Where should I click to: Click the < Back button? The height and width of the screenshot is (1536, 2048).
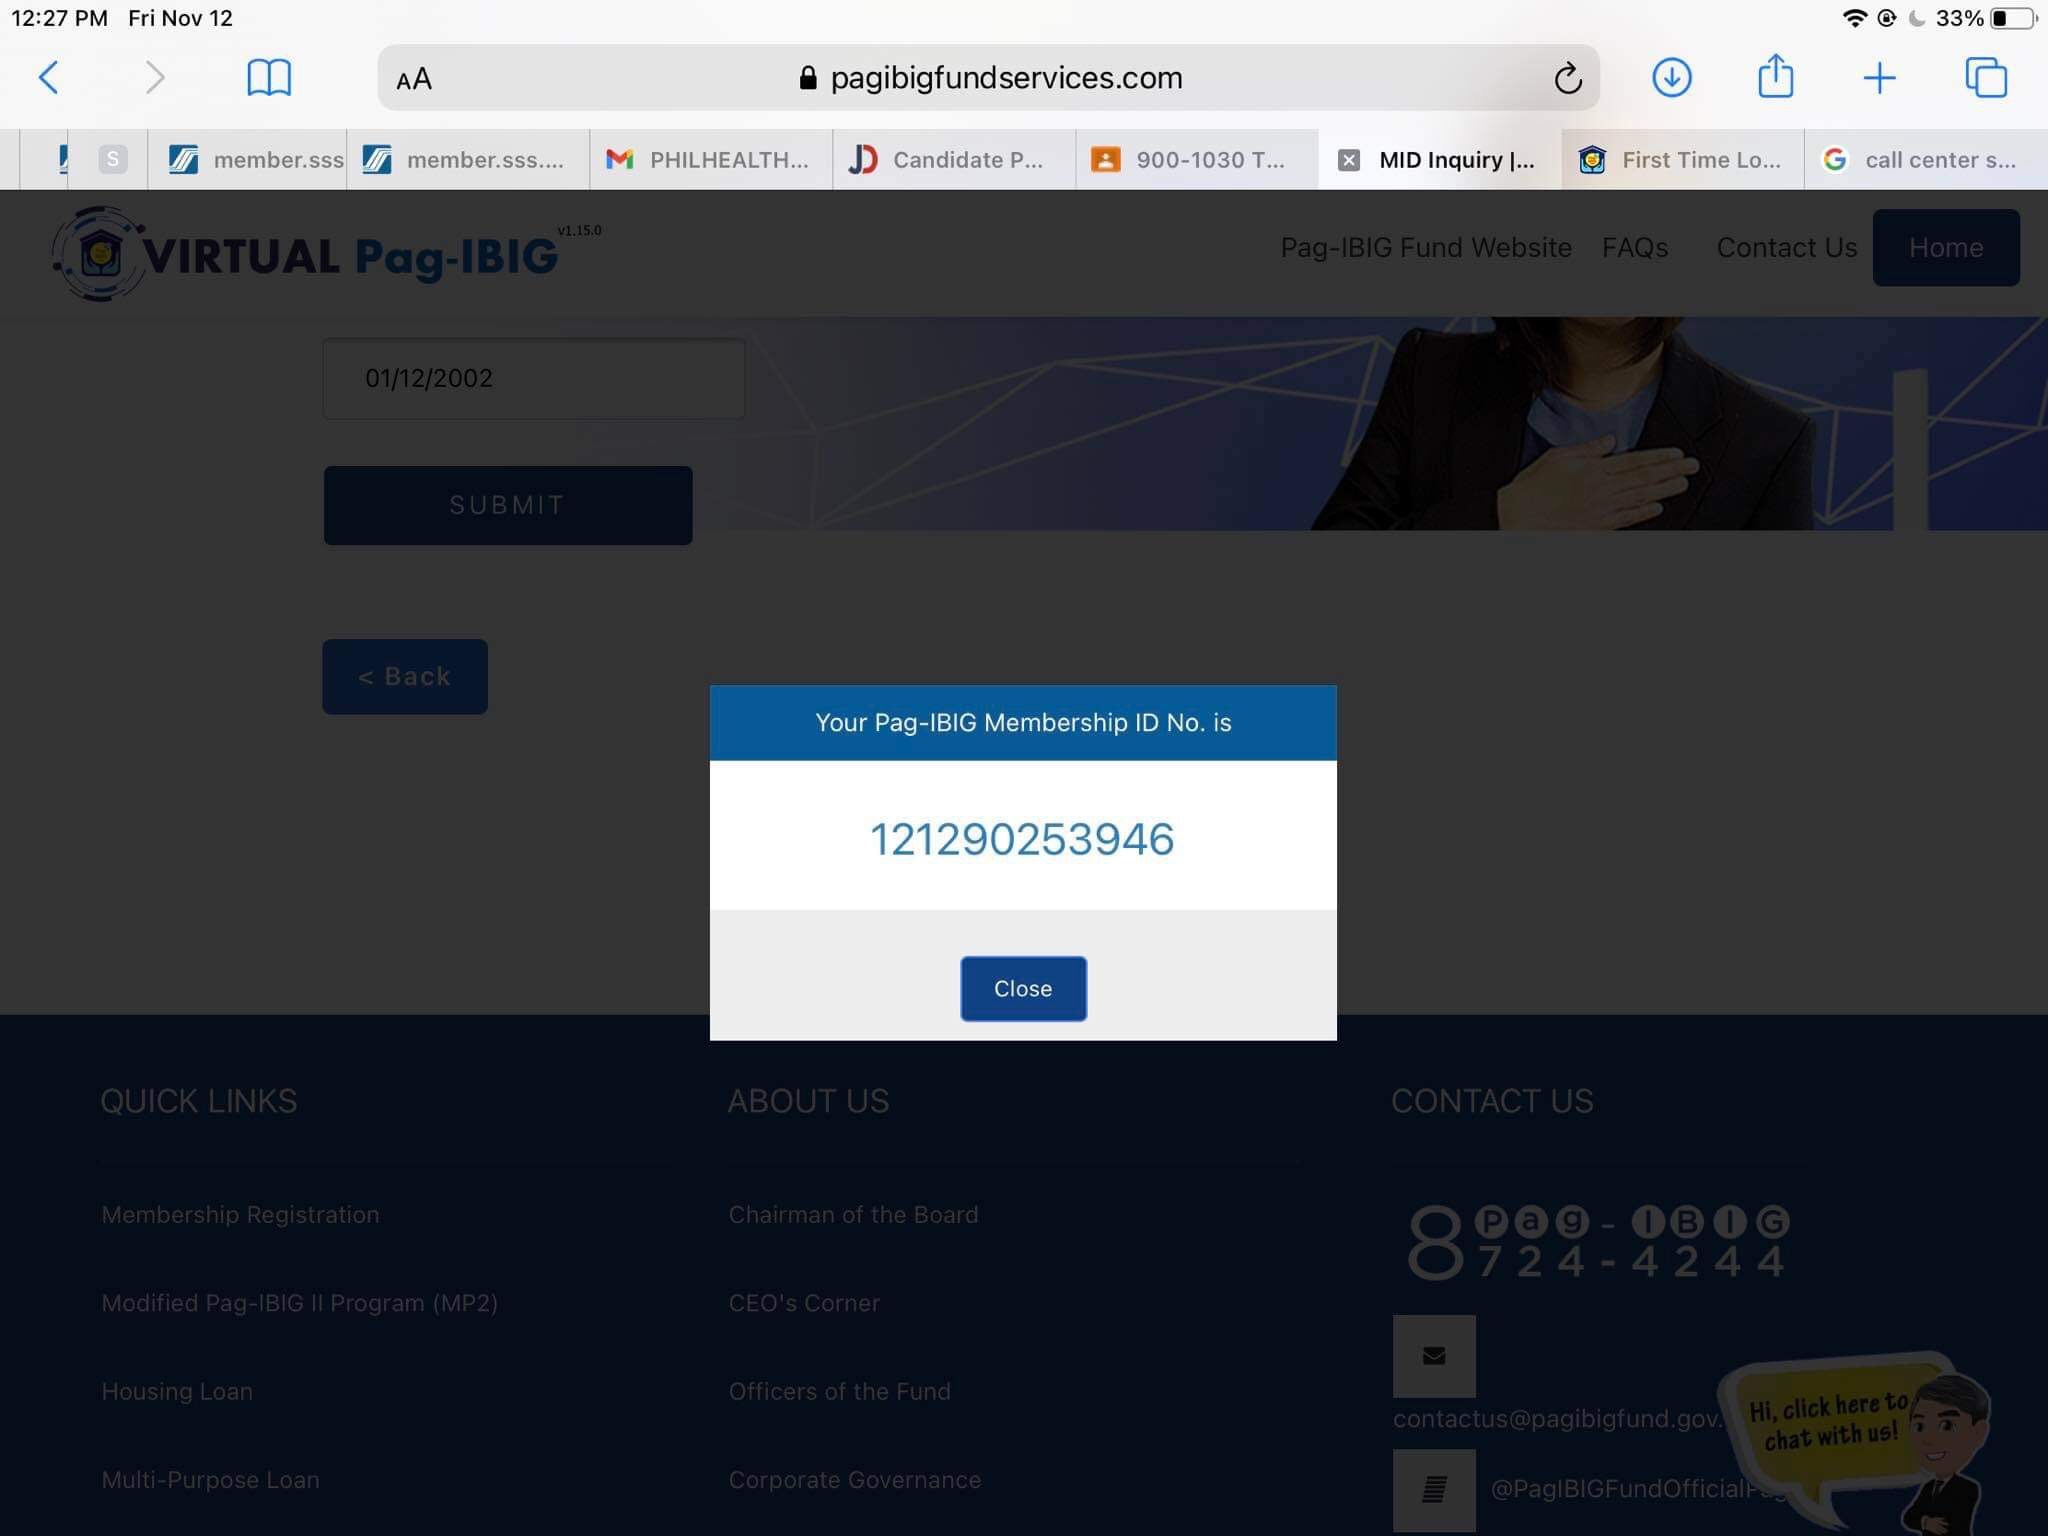point(404,677)
